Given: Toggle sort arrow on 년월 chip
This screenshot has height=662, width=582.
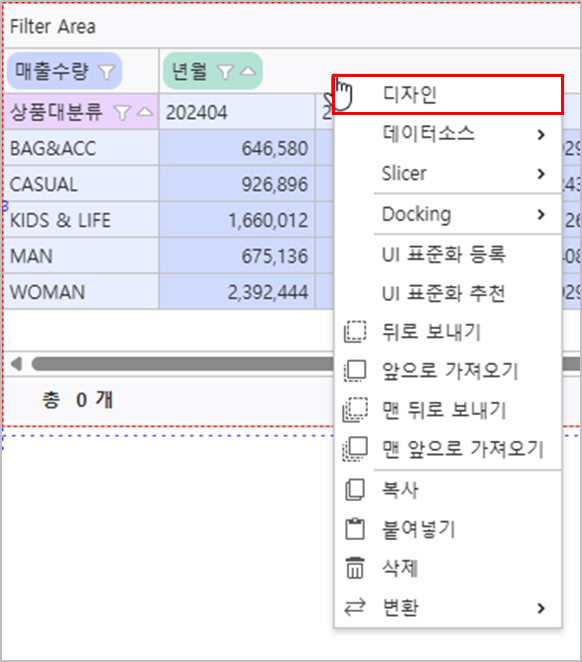Looking at the screenshot, I should pyautogui.click(x=248, y=71).
